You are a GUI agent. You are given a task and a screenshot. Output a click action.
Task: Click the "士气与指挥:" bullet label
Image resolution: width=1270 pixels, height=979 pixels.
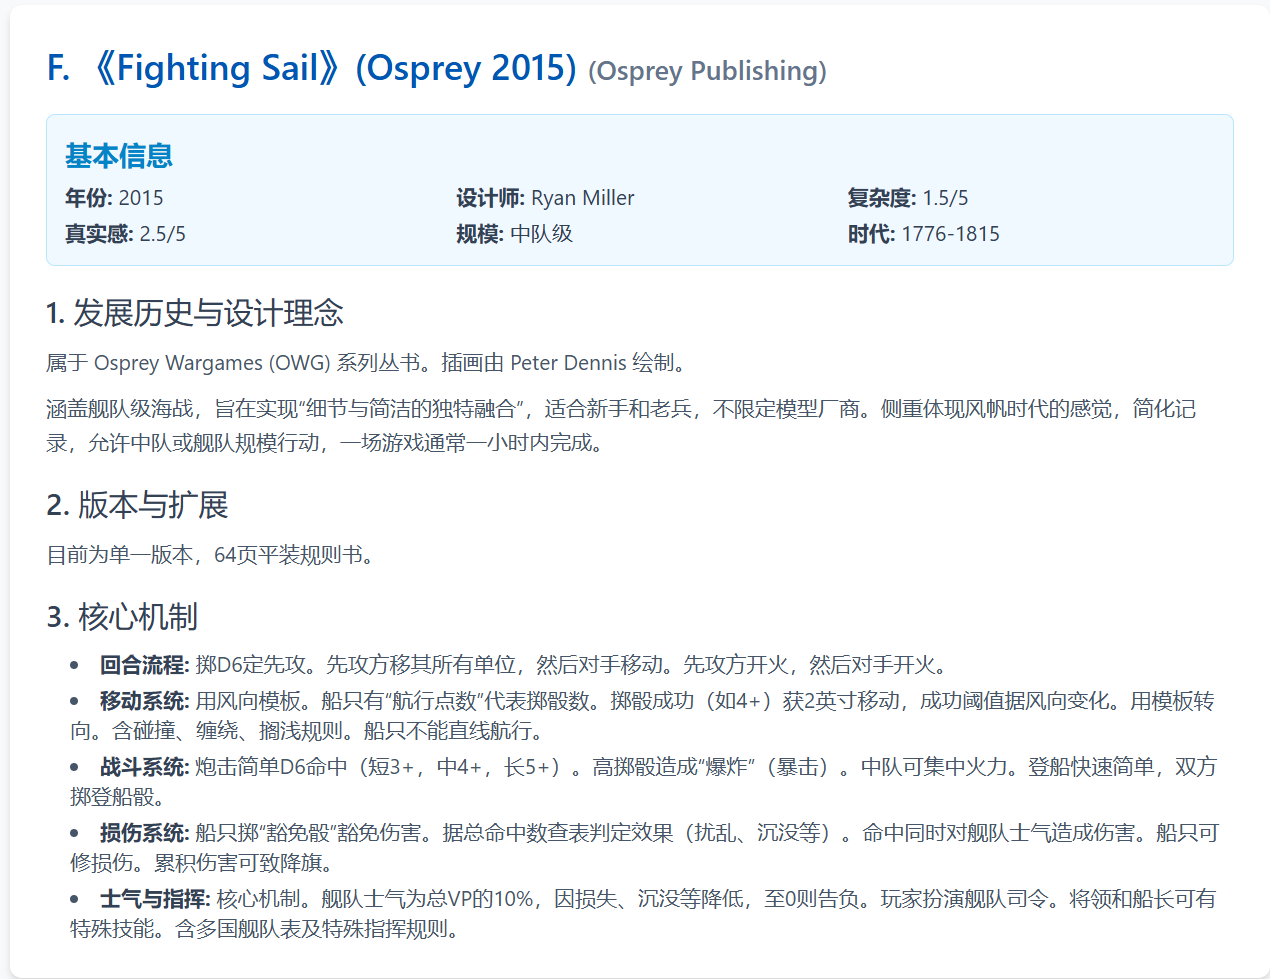pos(155,899)
